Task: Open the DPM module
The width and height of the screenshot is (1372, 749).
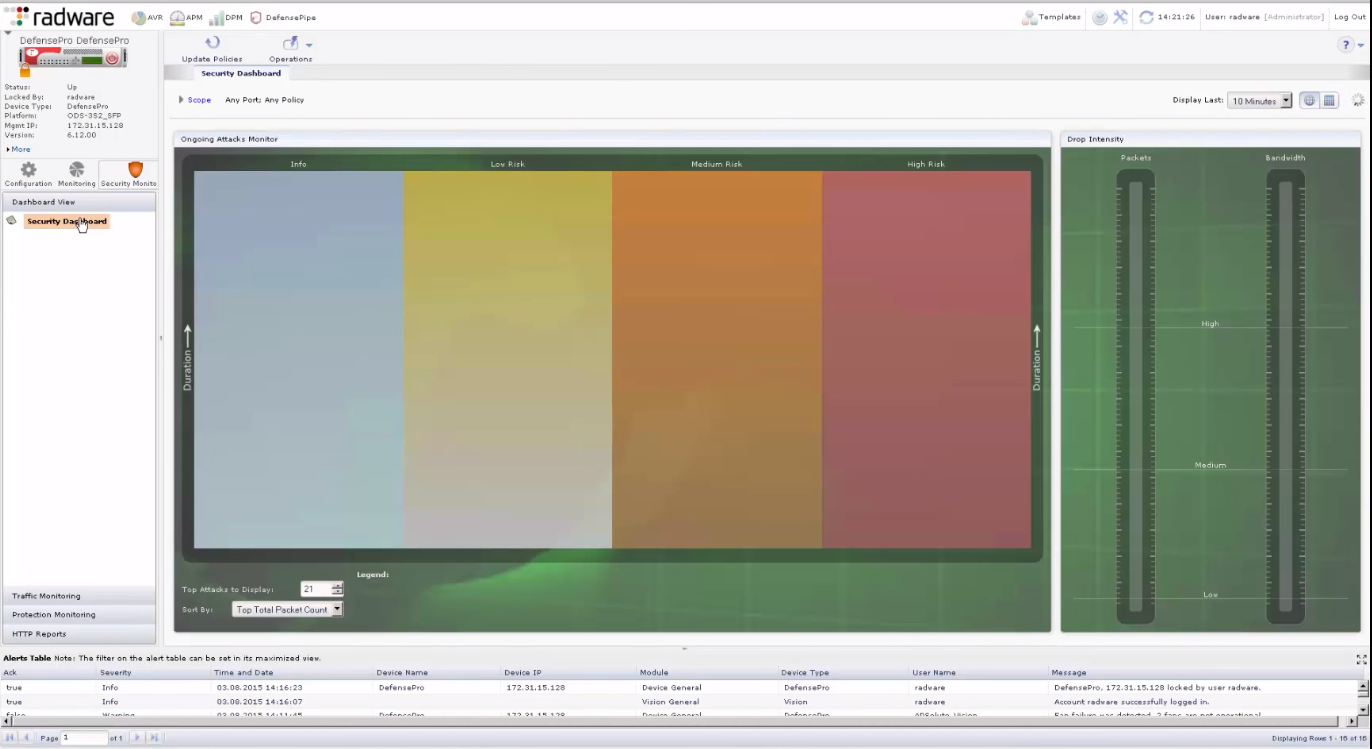Action: (225, 17)
